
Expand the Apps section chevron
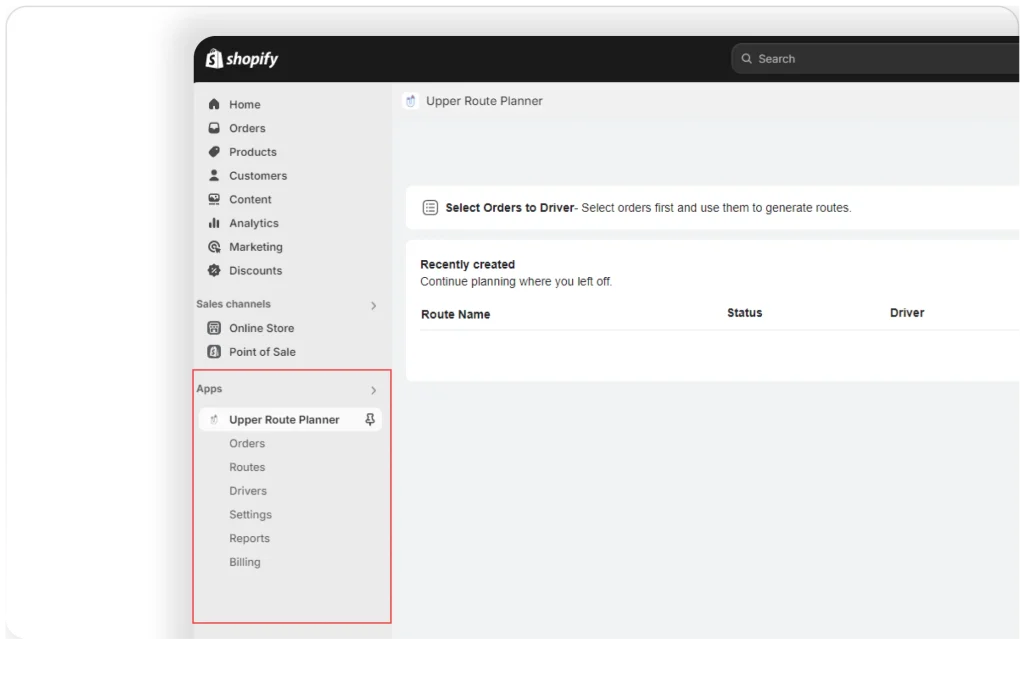coord(374,390)
